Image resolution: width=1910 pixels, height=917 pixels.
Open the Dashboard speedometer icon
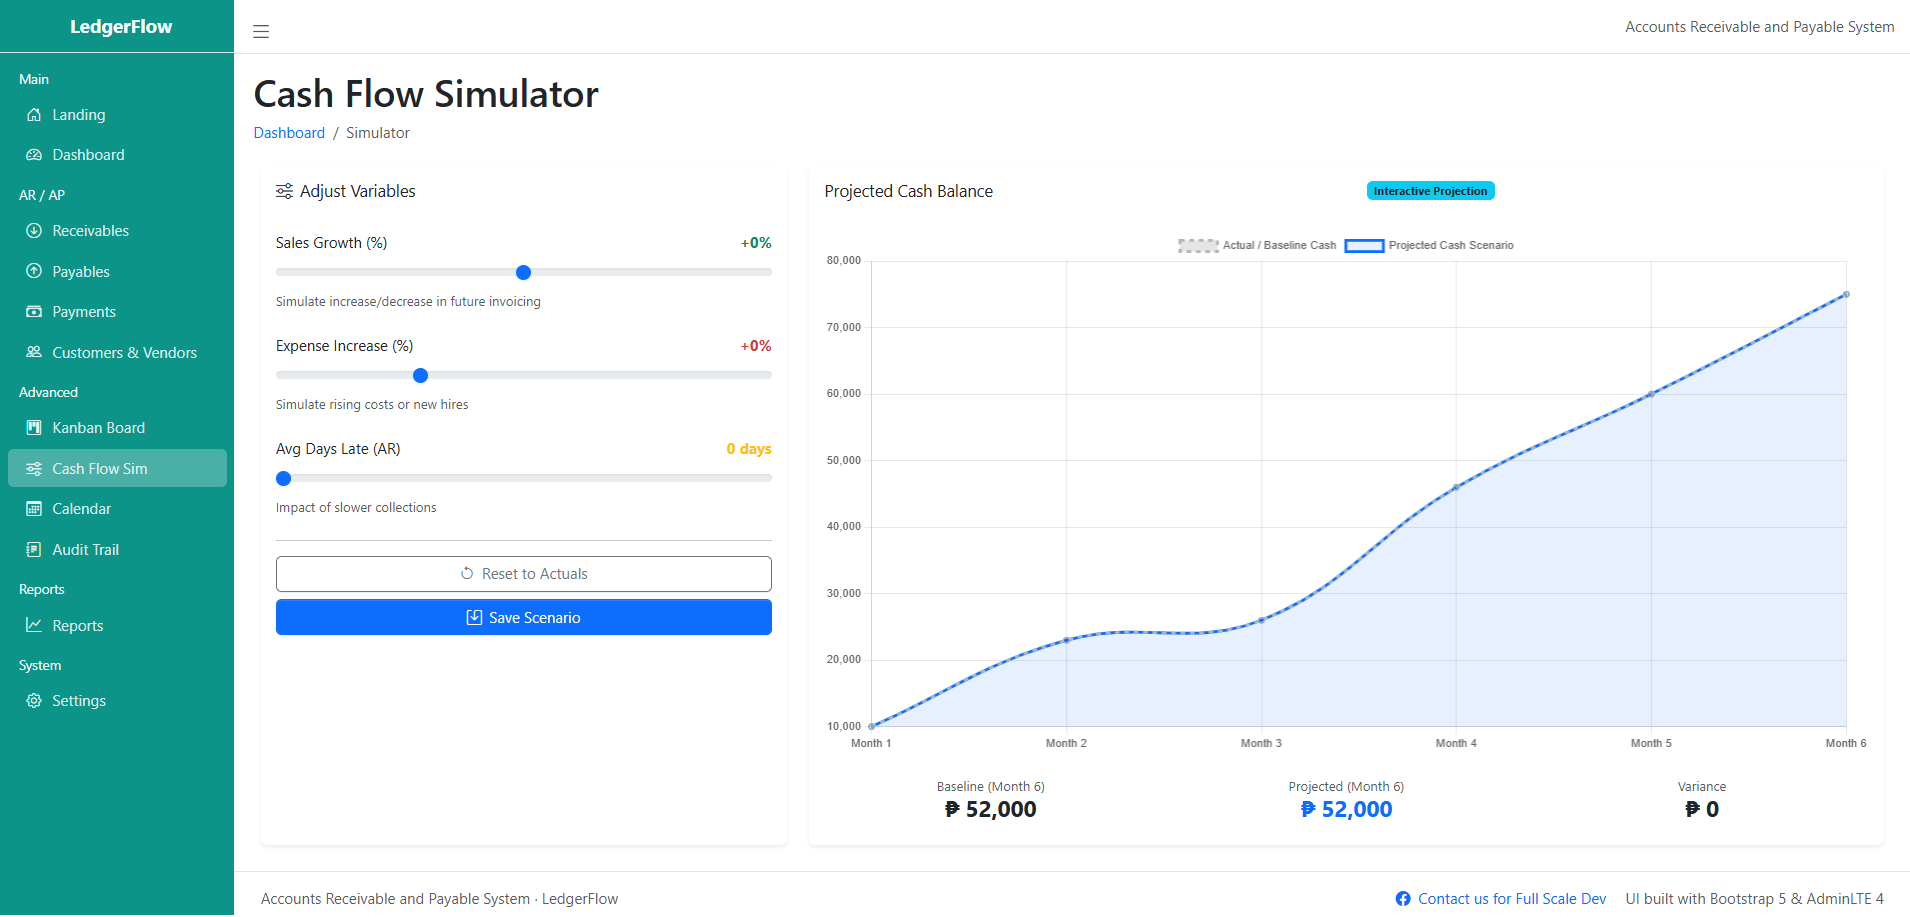33,154
